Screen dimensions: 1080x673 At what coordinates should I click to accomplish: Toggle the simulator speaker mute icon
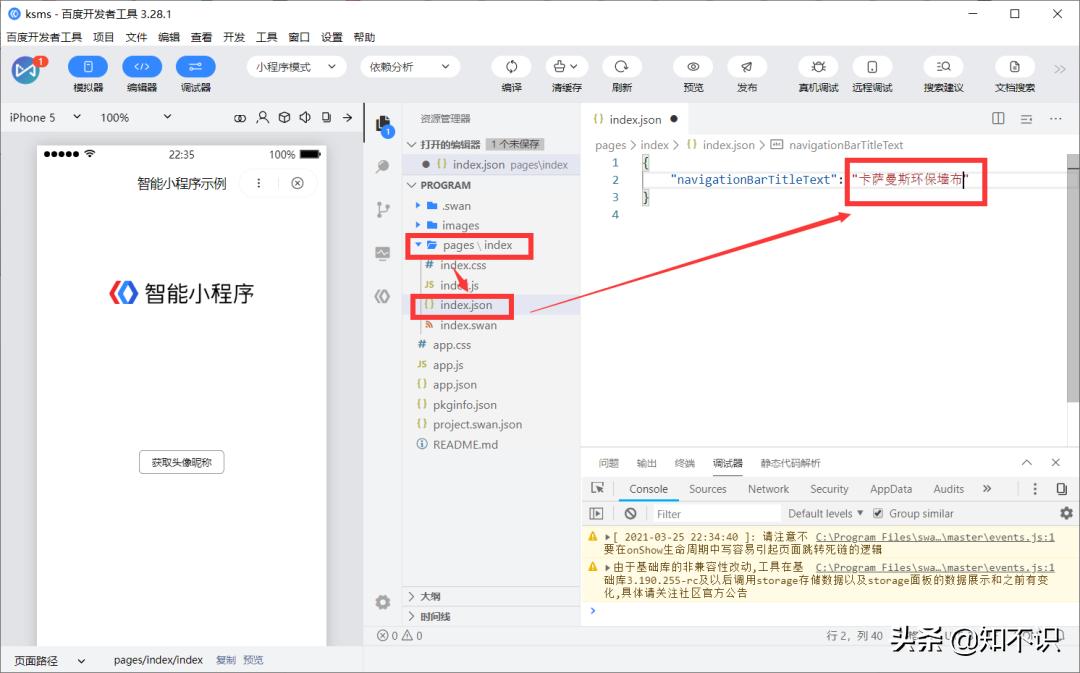pos(305,117)
